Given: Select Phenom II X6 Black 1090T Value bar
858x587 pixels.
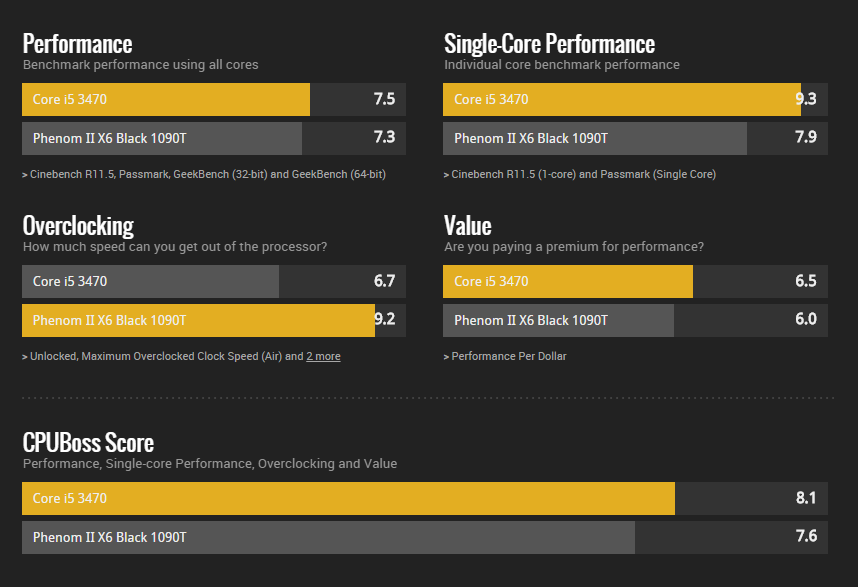Looking at the screenshot, I should point(635,321).
